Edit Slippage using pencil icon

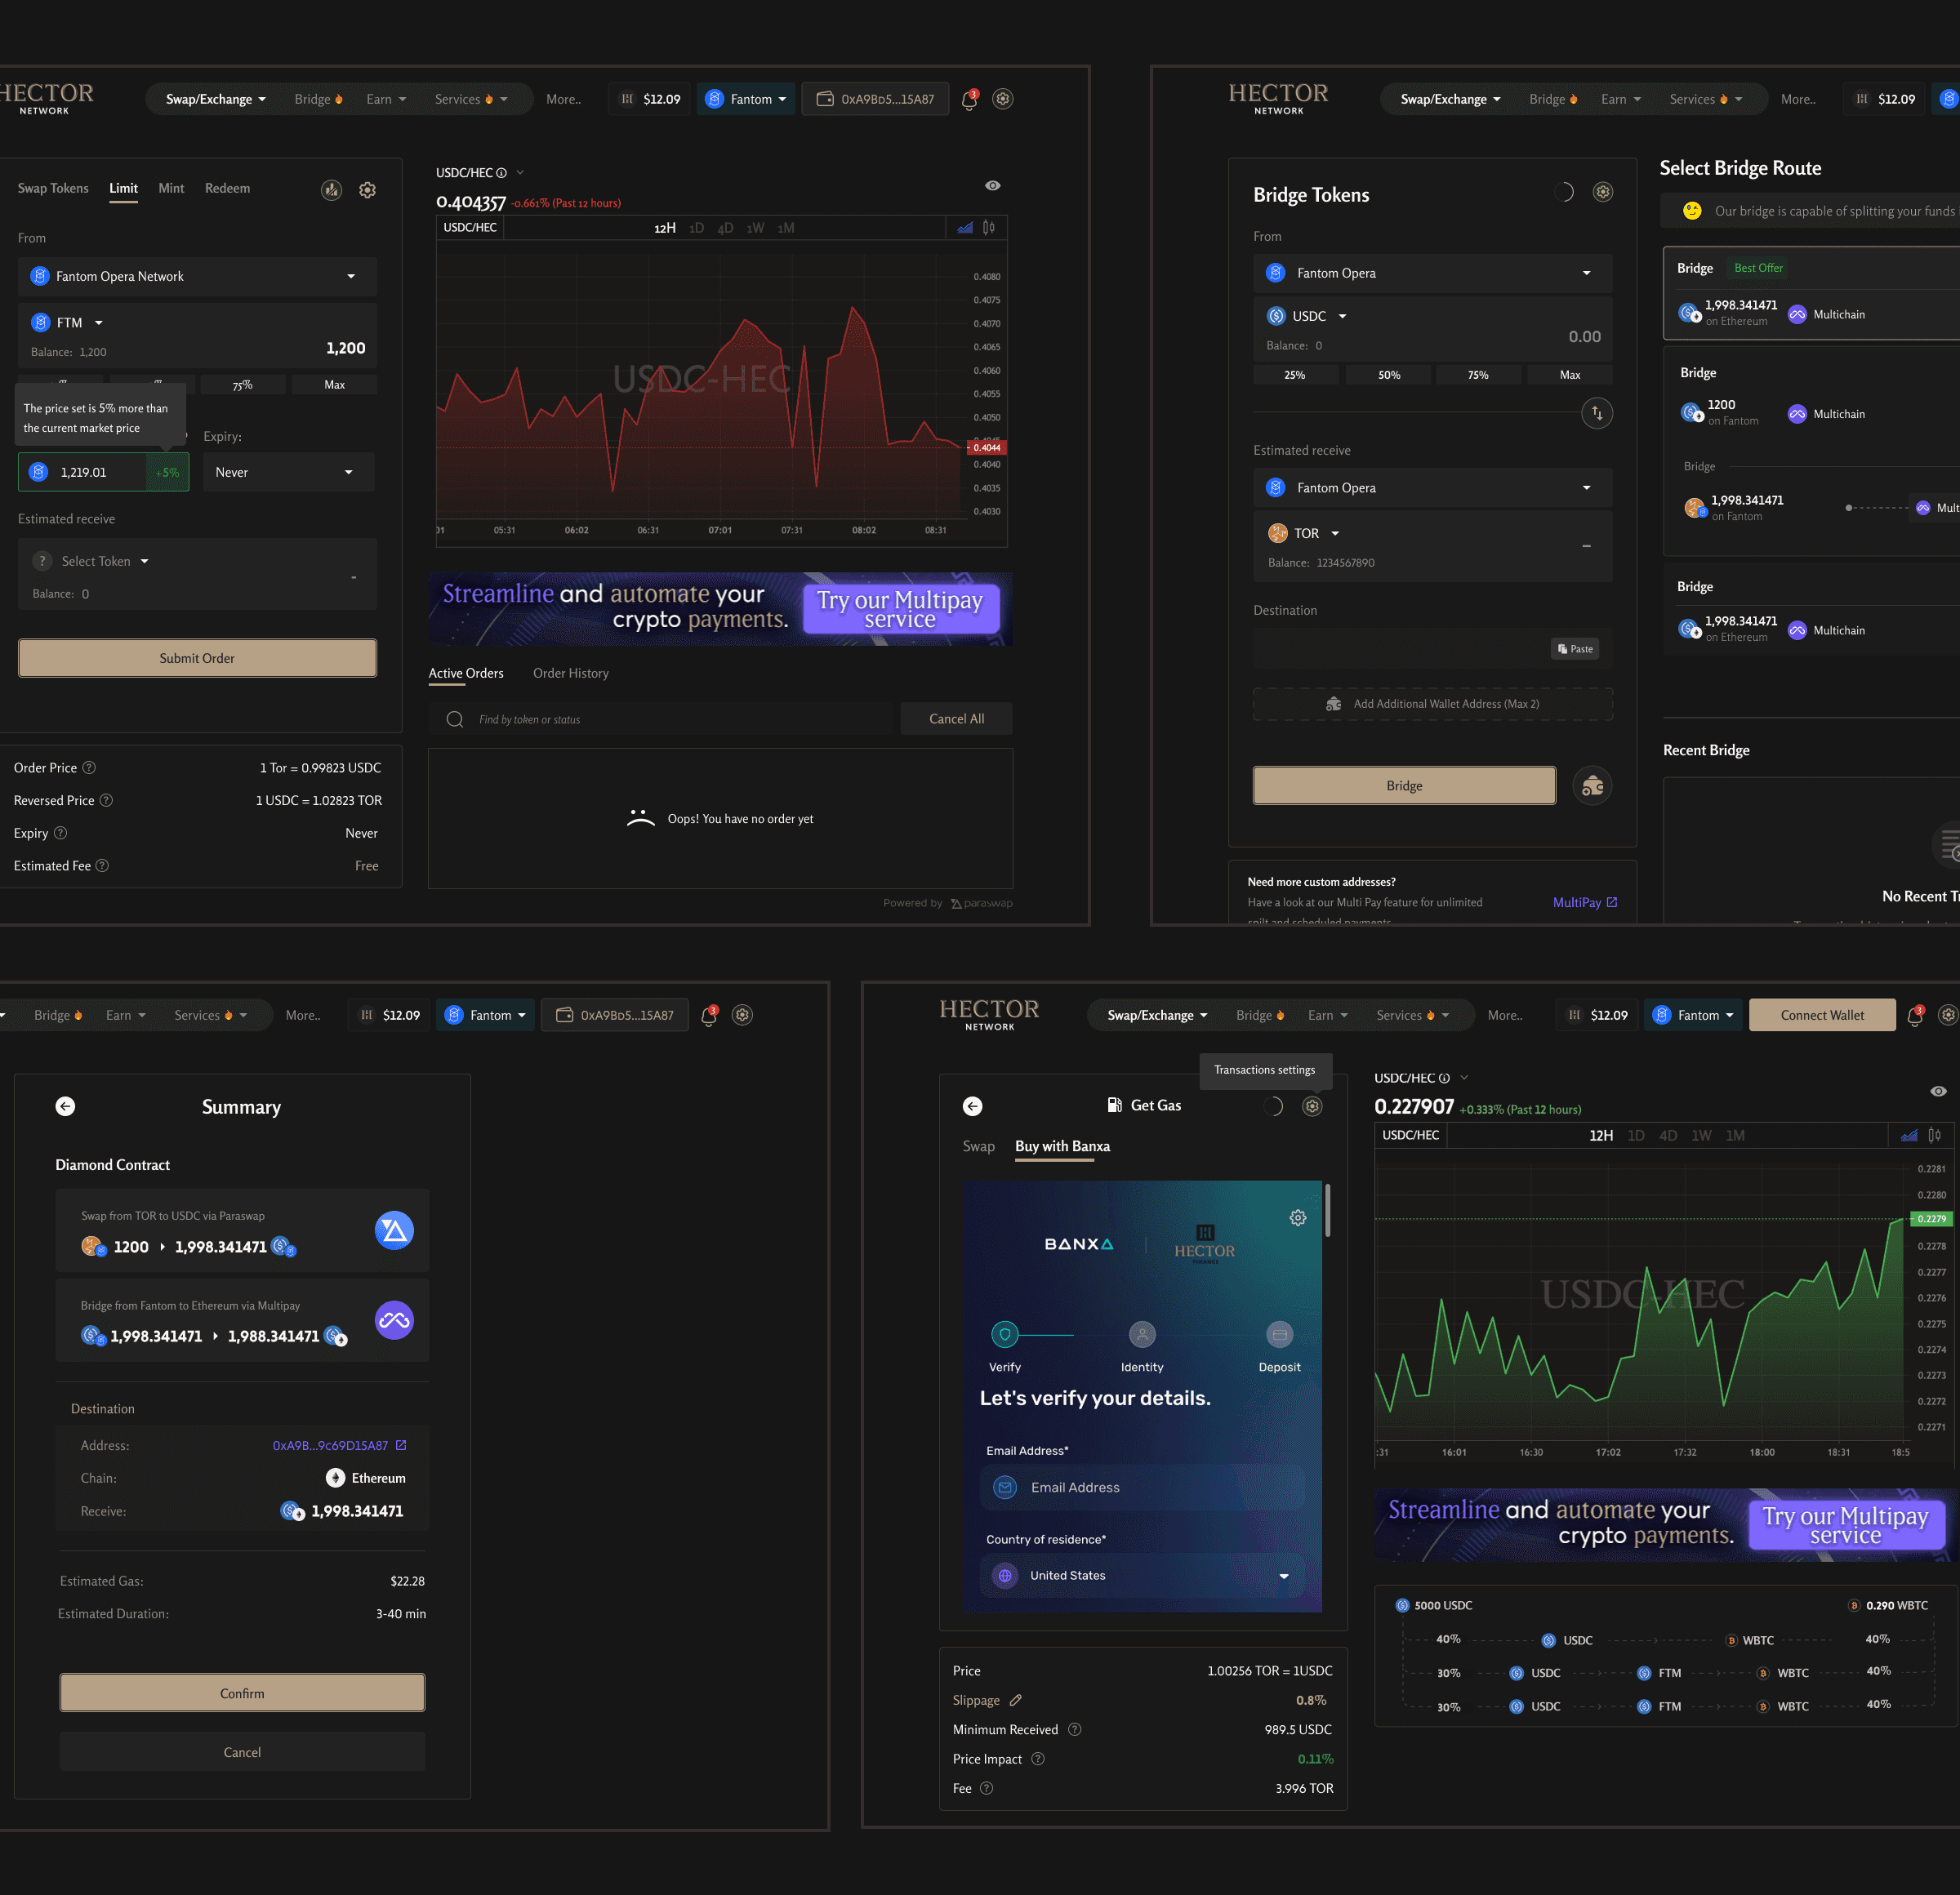coord(1015,1700)
